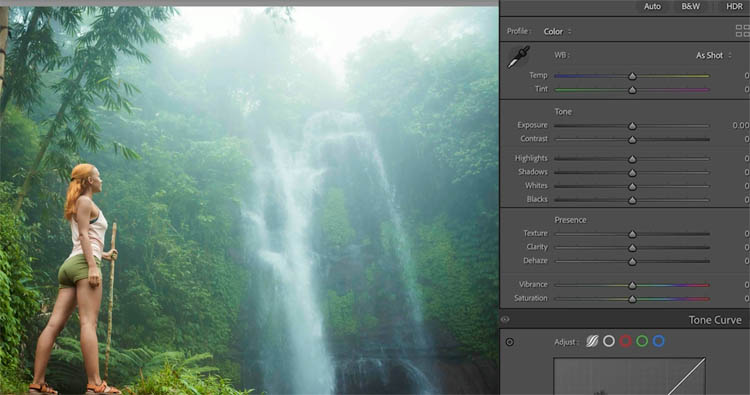Select the red channel curve circle

point(626,341)
